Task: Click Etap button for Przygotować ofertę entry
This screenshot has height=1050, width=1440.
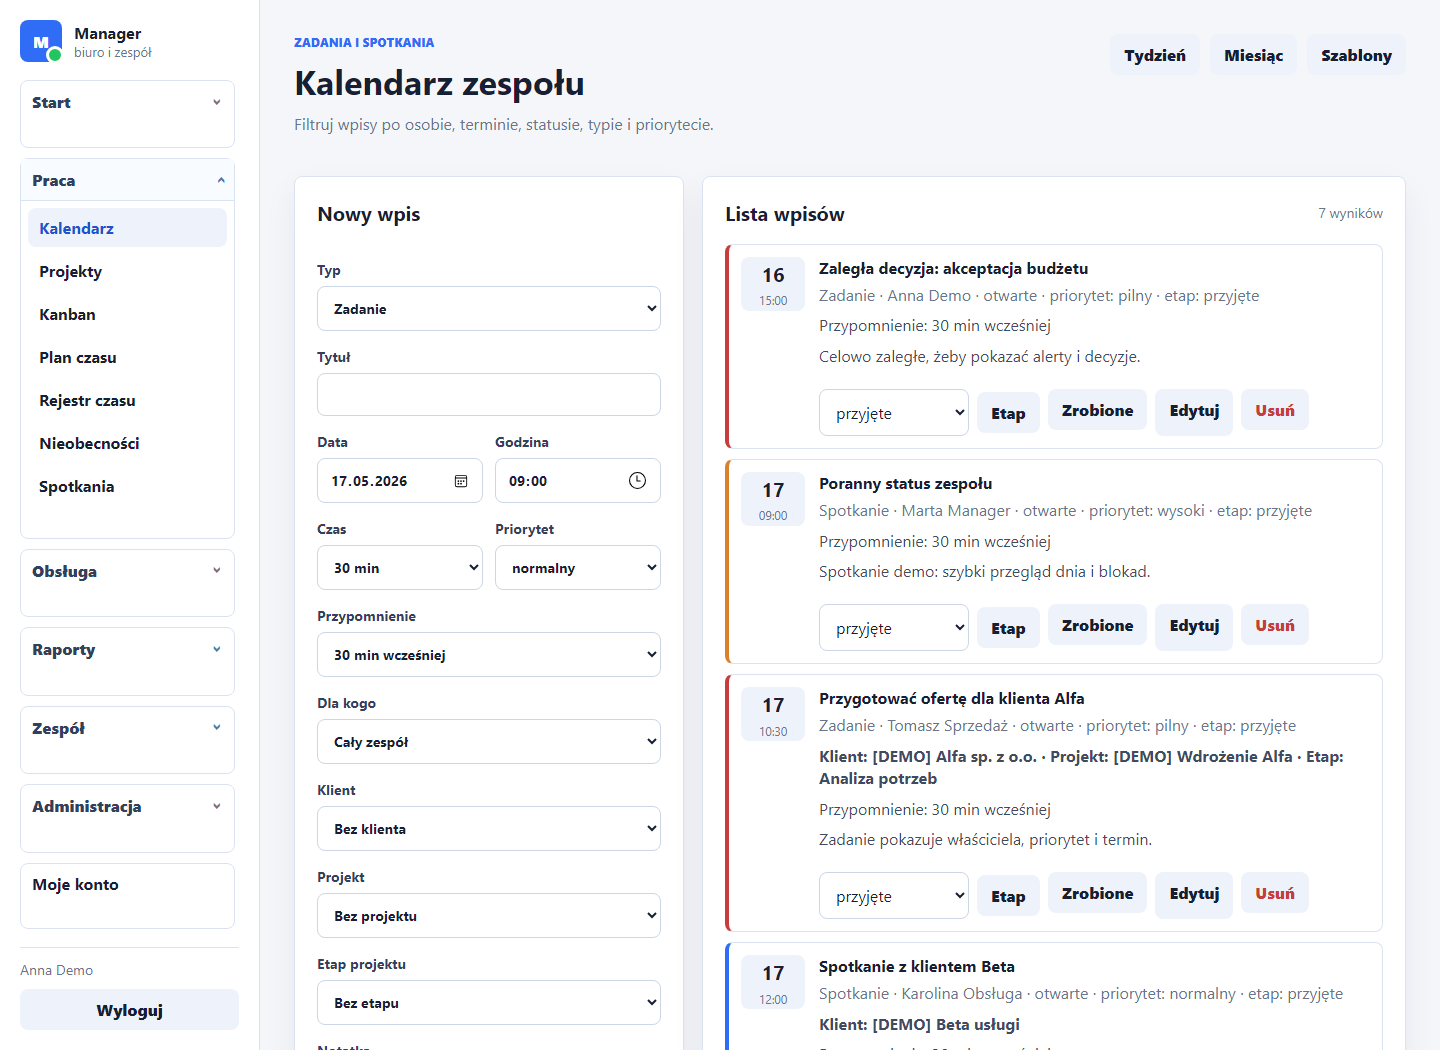Action: (1008, 896)
